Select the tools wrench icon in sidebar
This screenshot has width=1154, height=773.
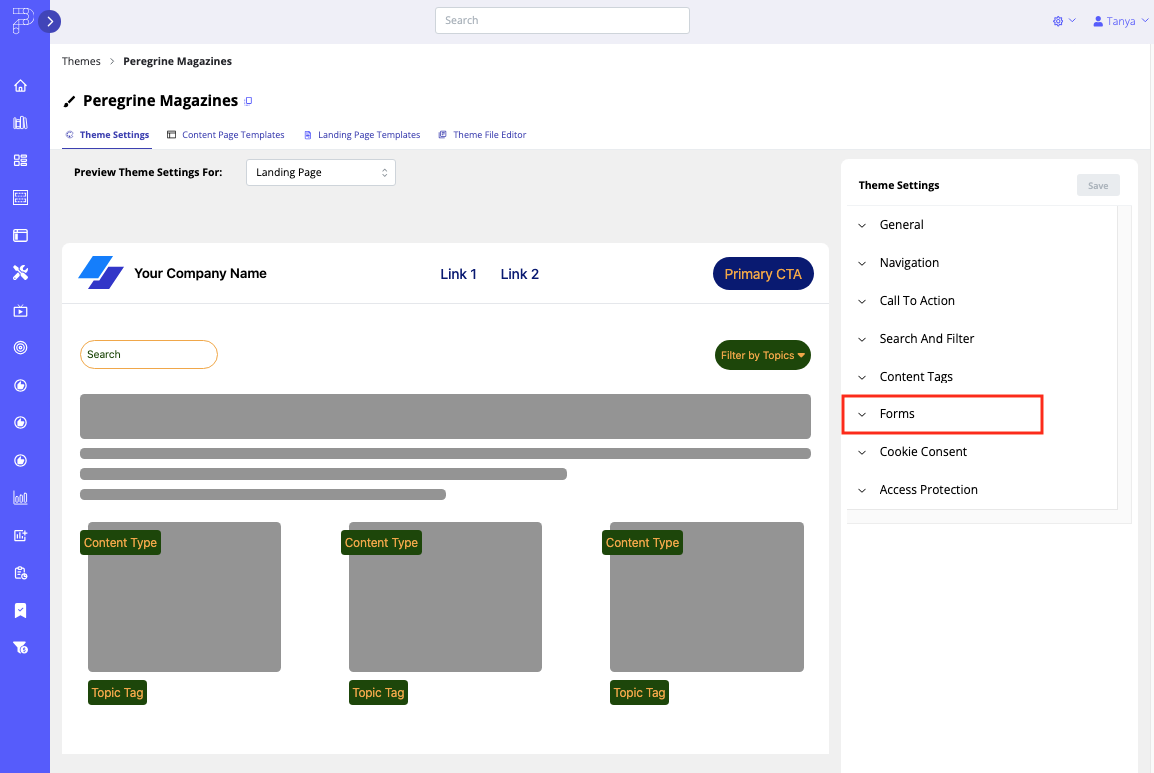(20, 272)
